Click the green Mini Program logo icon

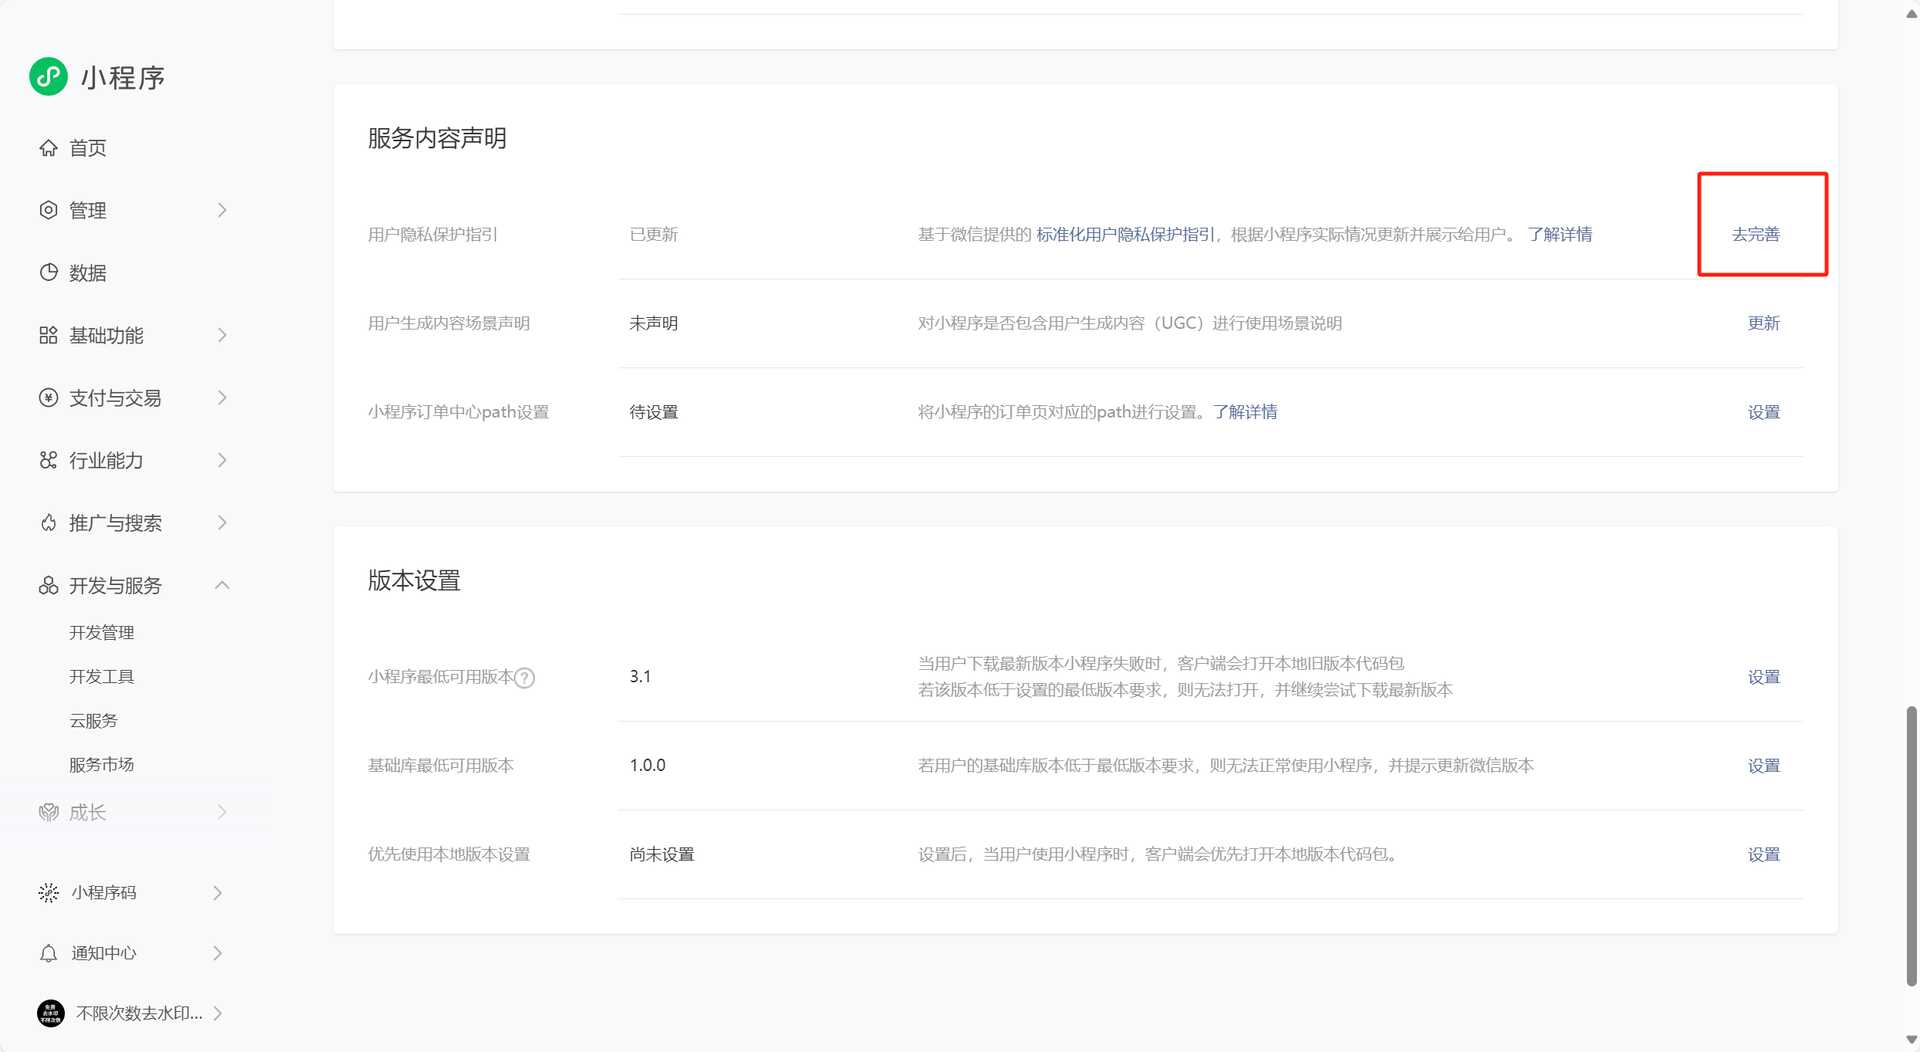(x=48, y=77)
